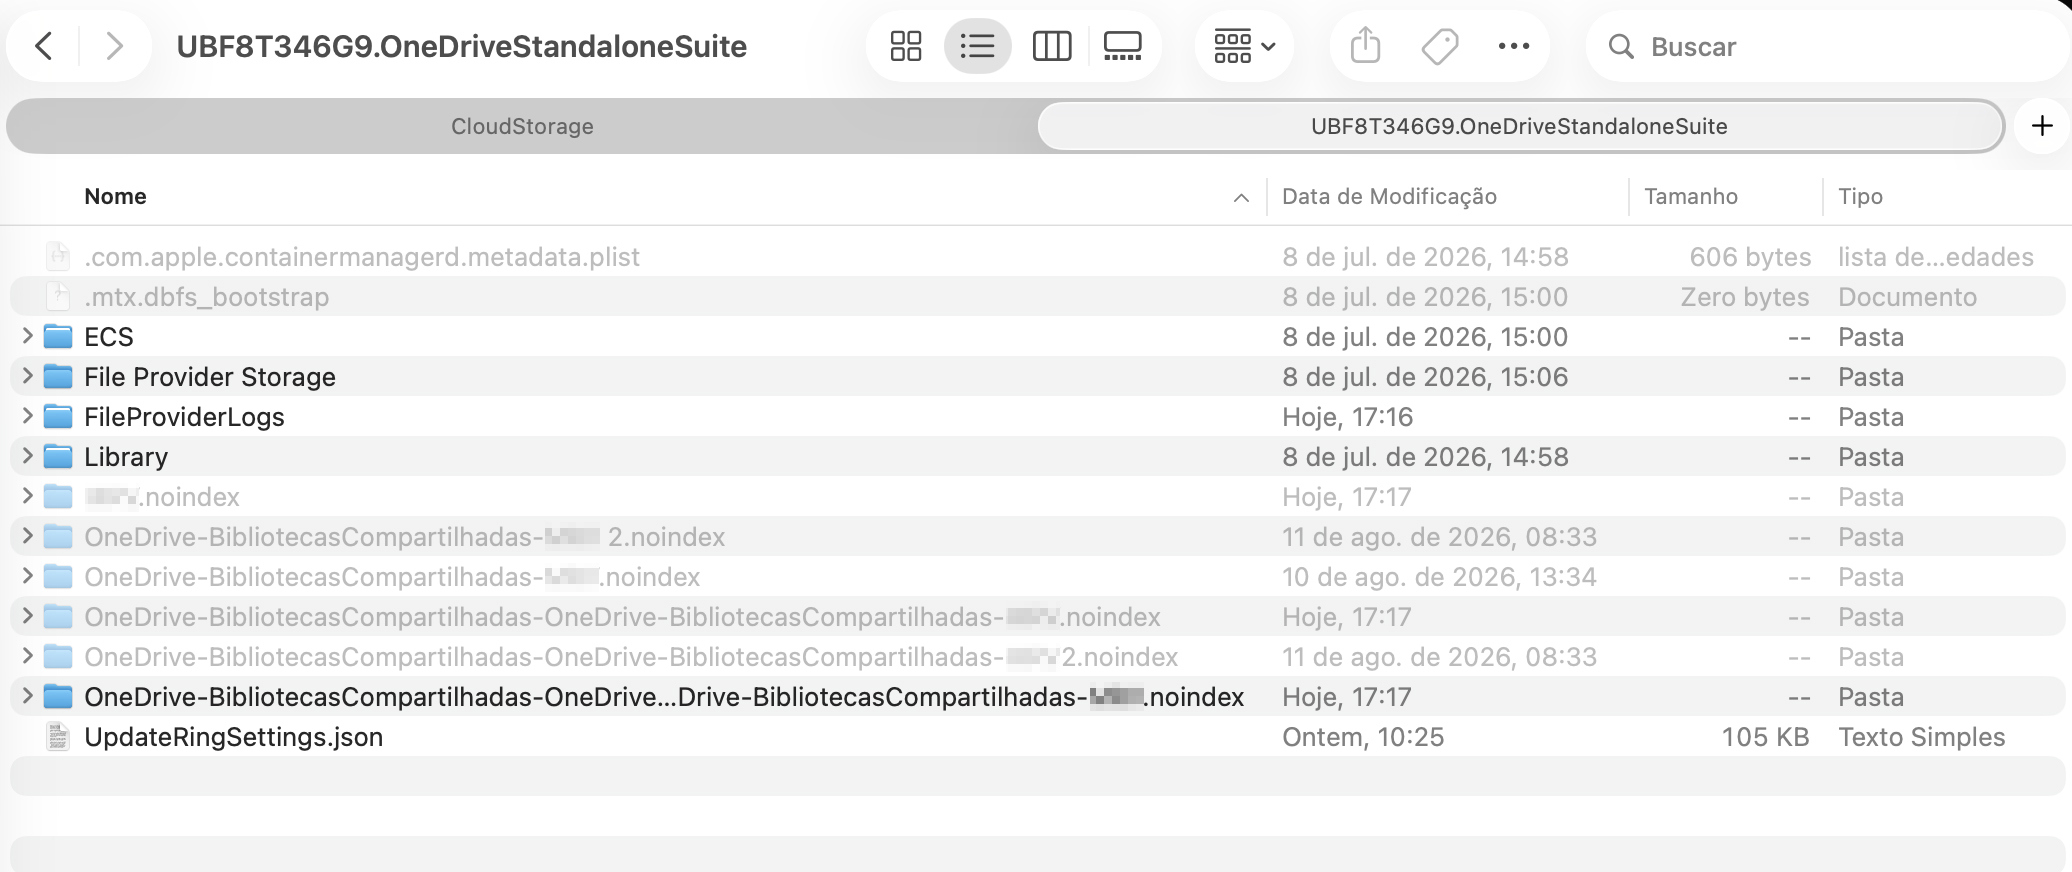Select .com.apple.containermanagerd.metadata.plist file name
The width and height of the screenshot is (2072, 872).
point(362,257)
